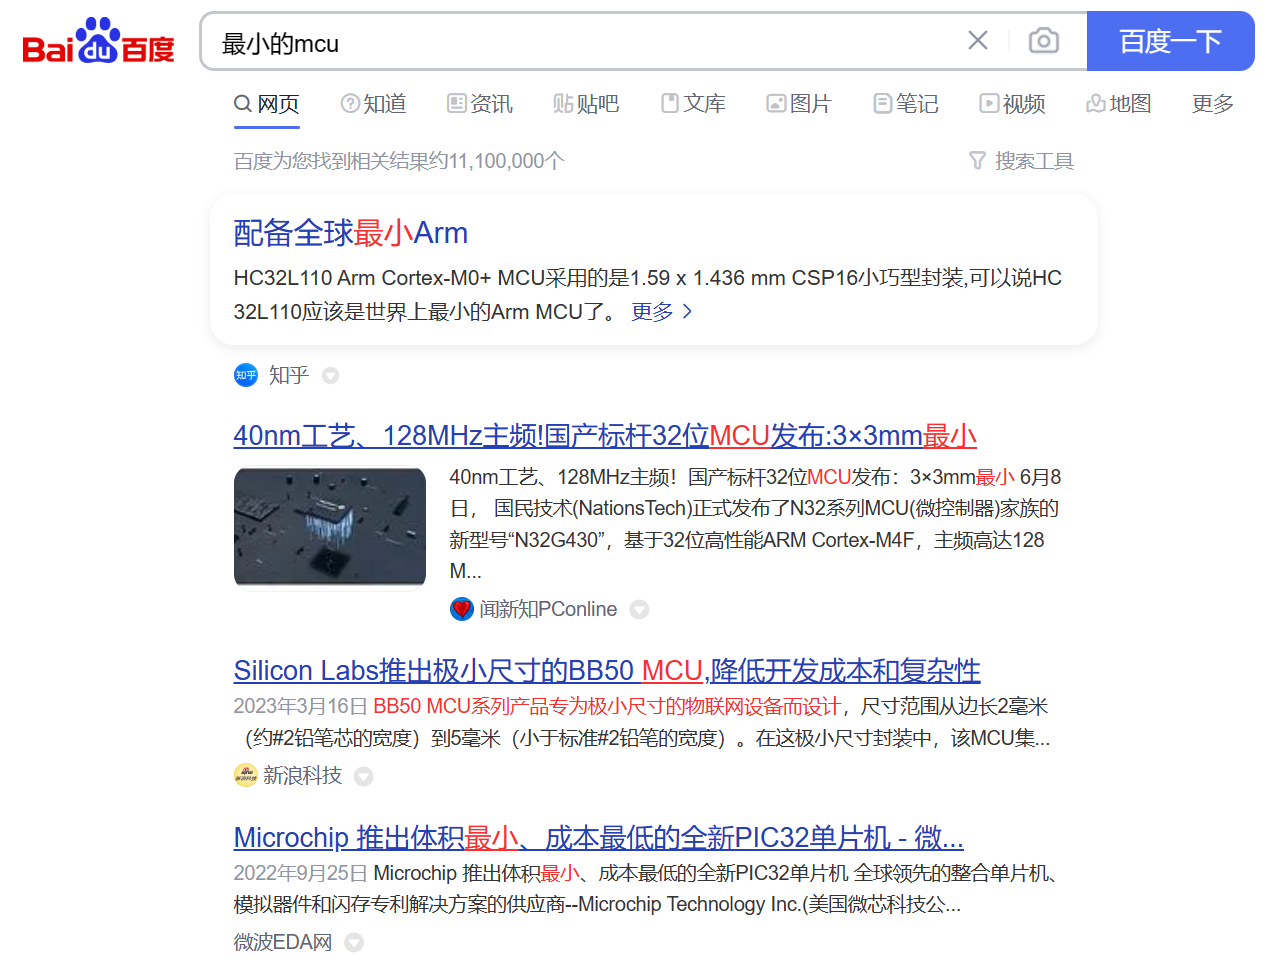This screenshot has width=1267, height=961.
Task: Click the HC32L110 Arm Cortex-M0+ snippet text
Action: point(647,295)
